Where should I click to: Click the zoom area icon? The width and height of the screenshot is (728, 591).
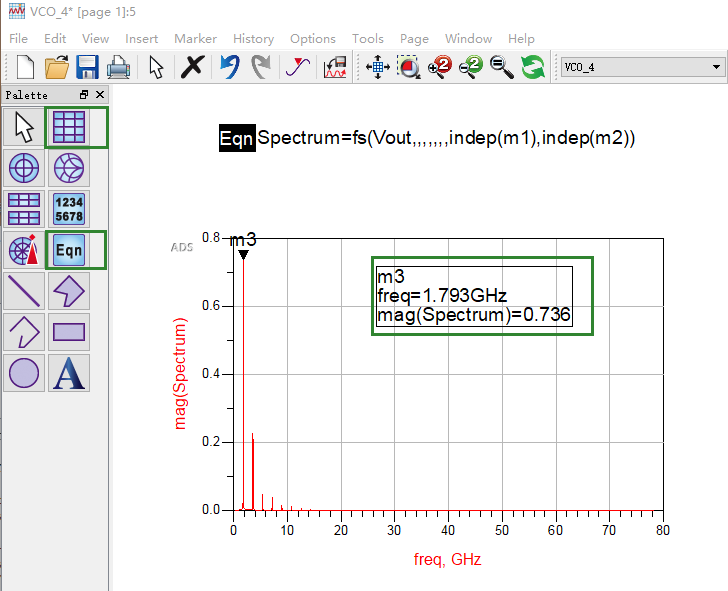[409, 67]
